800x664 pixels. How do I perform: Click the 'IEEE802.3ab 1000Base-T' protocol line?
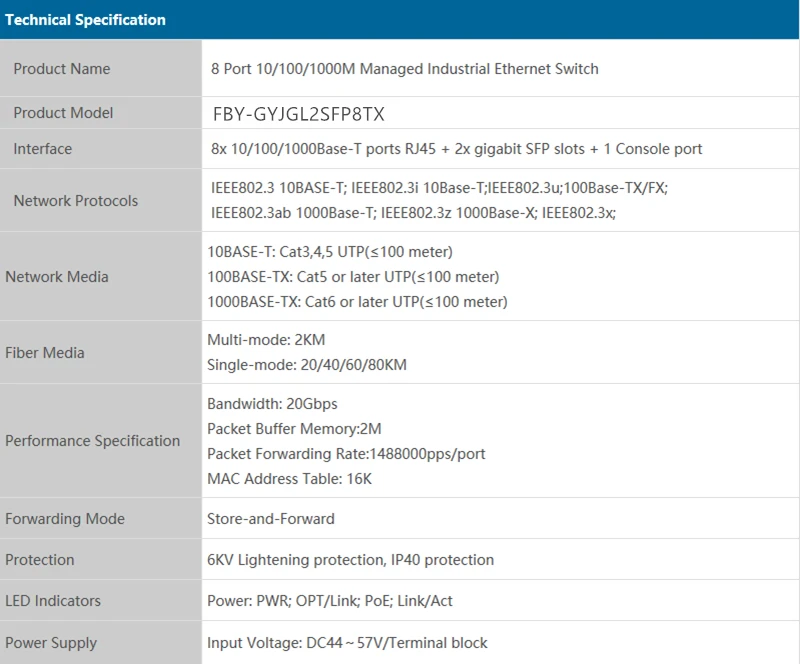(413, 213)
